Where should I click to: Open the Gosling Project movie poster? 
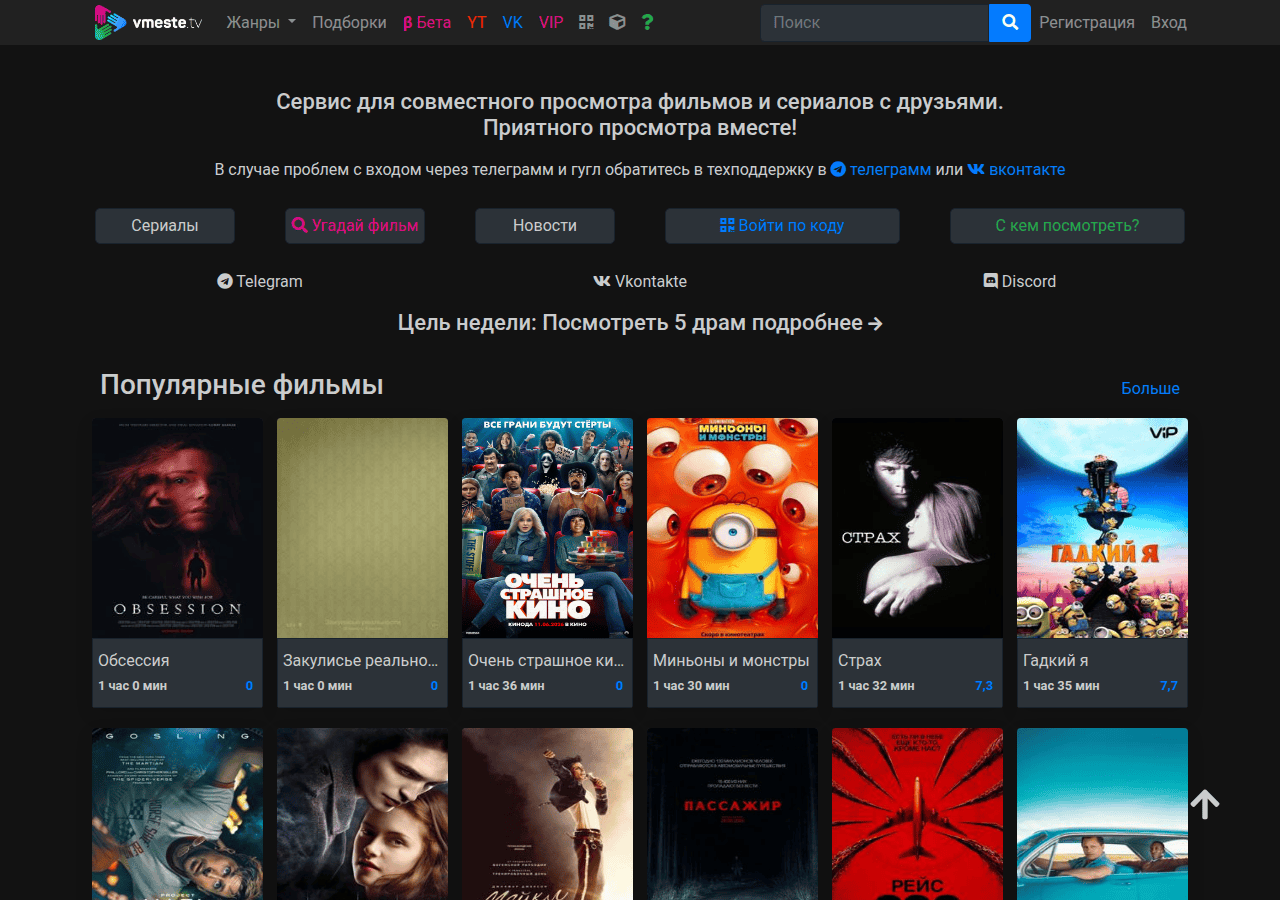177,814
